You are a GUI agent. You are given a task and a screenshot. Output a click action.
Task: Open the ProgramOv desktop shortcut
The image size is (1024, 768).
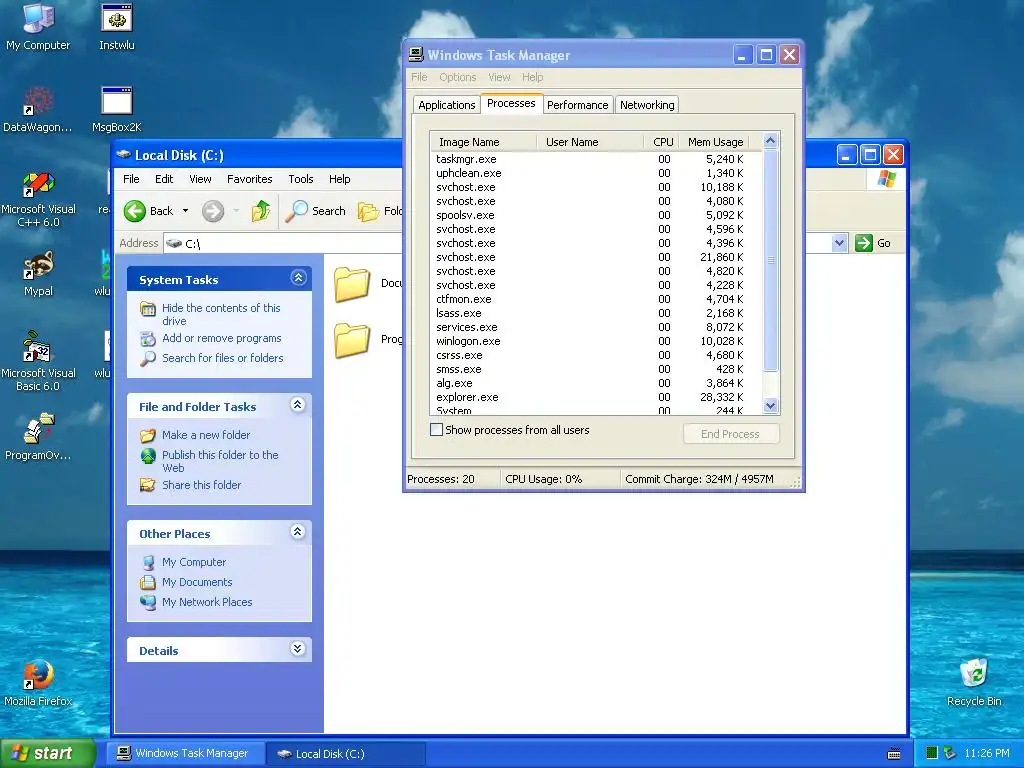38,436
